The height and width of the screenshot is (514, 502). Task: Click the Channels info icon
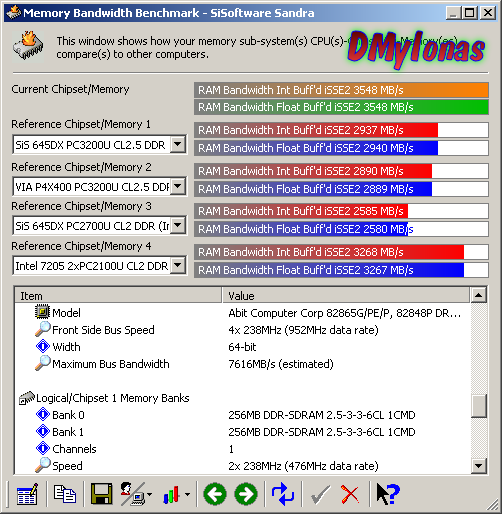coord(43,448)
